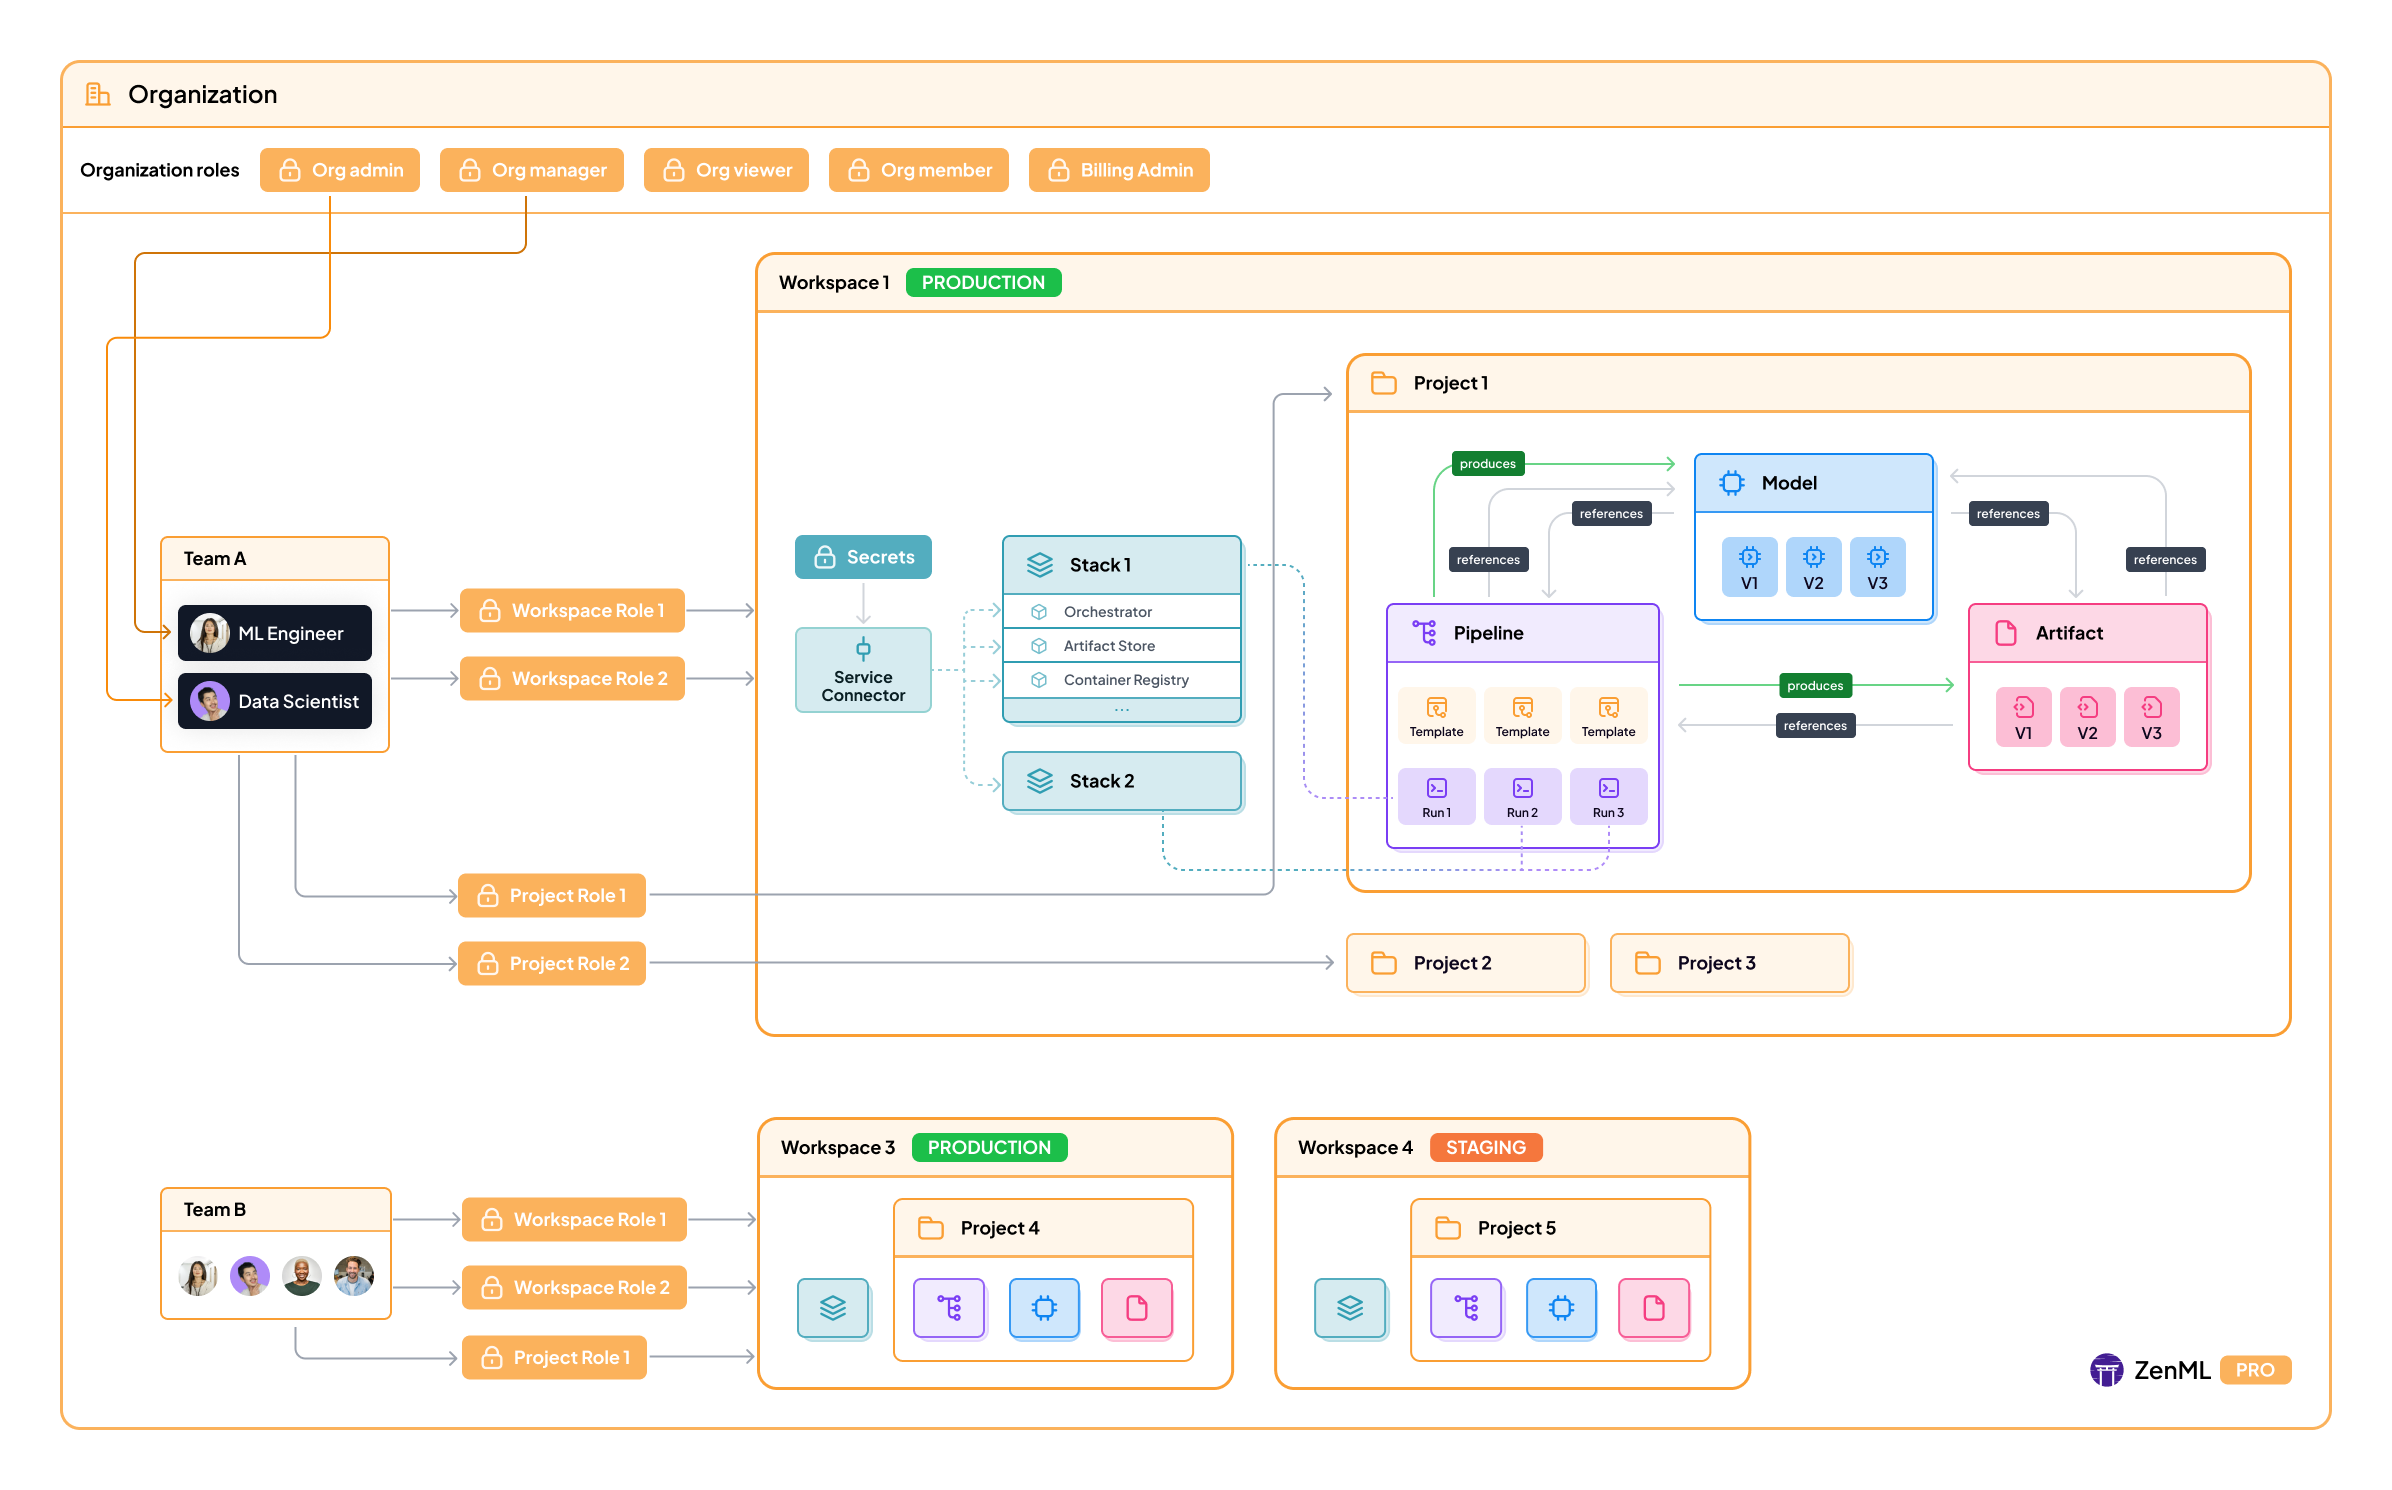Click the blue model icon in Project 4
Image resolution: width=2392 pixels, height=1490 pixels.
[1044, 1308]
